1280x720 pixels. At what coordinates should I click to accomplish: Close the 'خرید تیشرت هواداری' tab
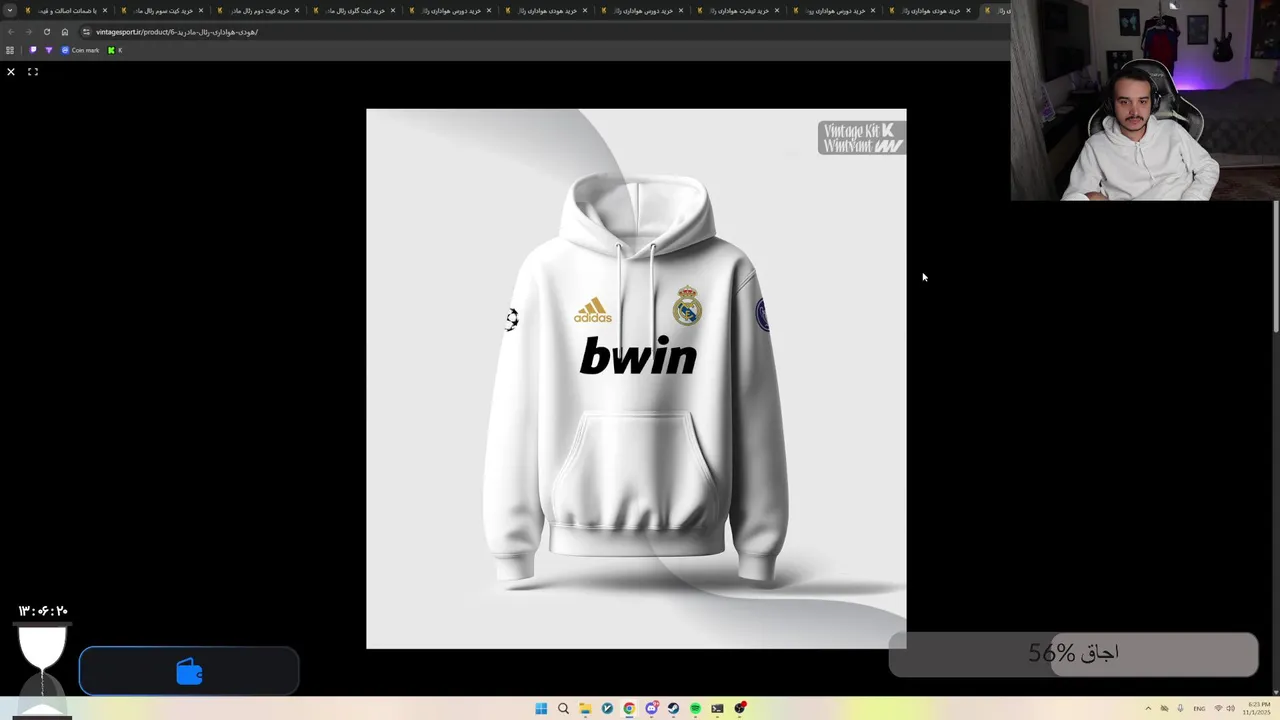click(x=777, y=11)
